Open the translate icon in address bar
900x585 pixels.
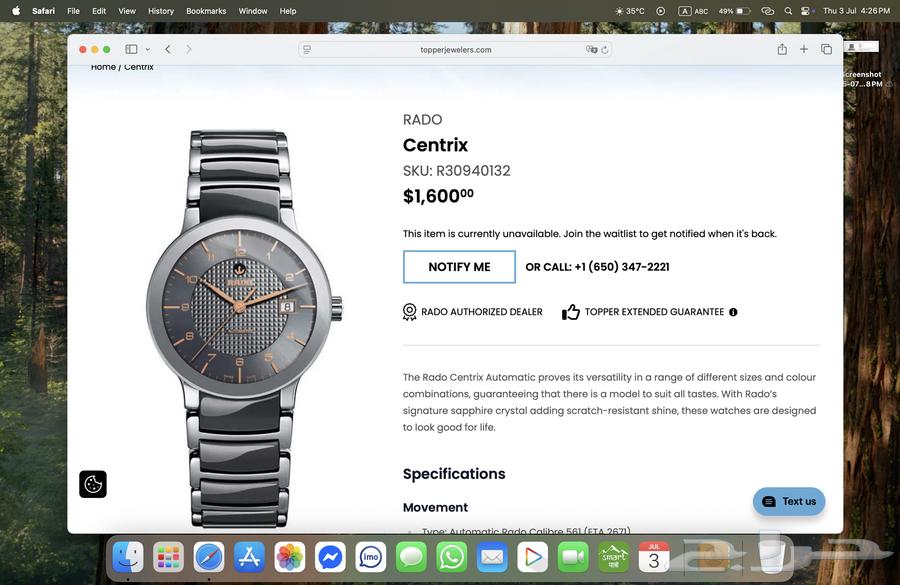pos(591,50)
